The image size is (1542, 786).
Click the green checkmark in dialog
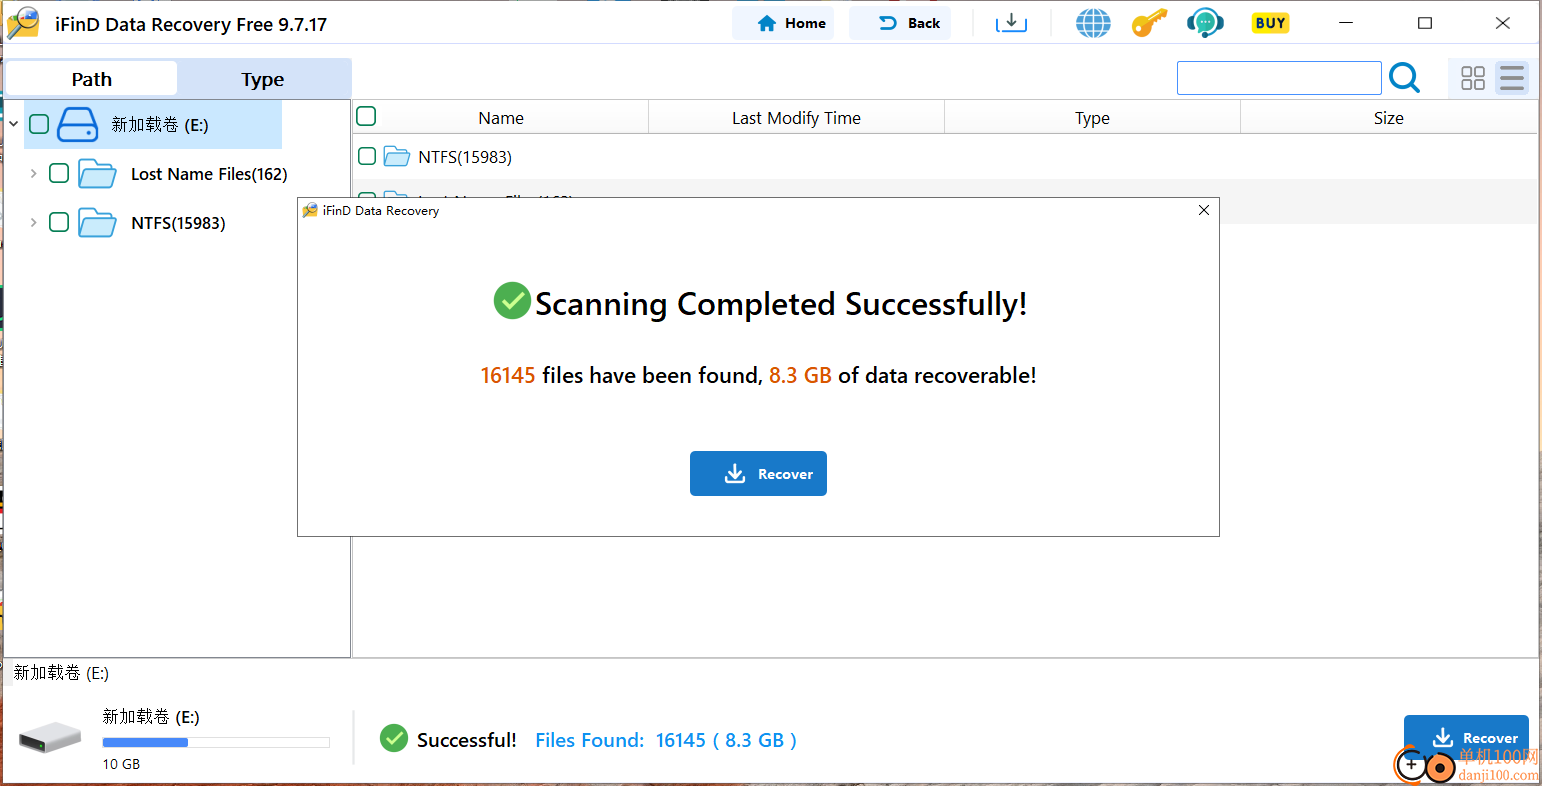click(x=512, y=301)
